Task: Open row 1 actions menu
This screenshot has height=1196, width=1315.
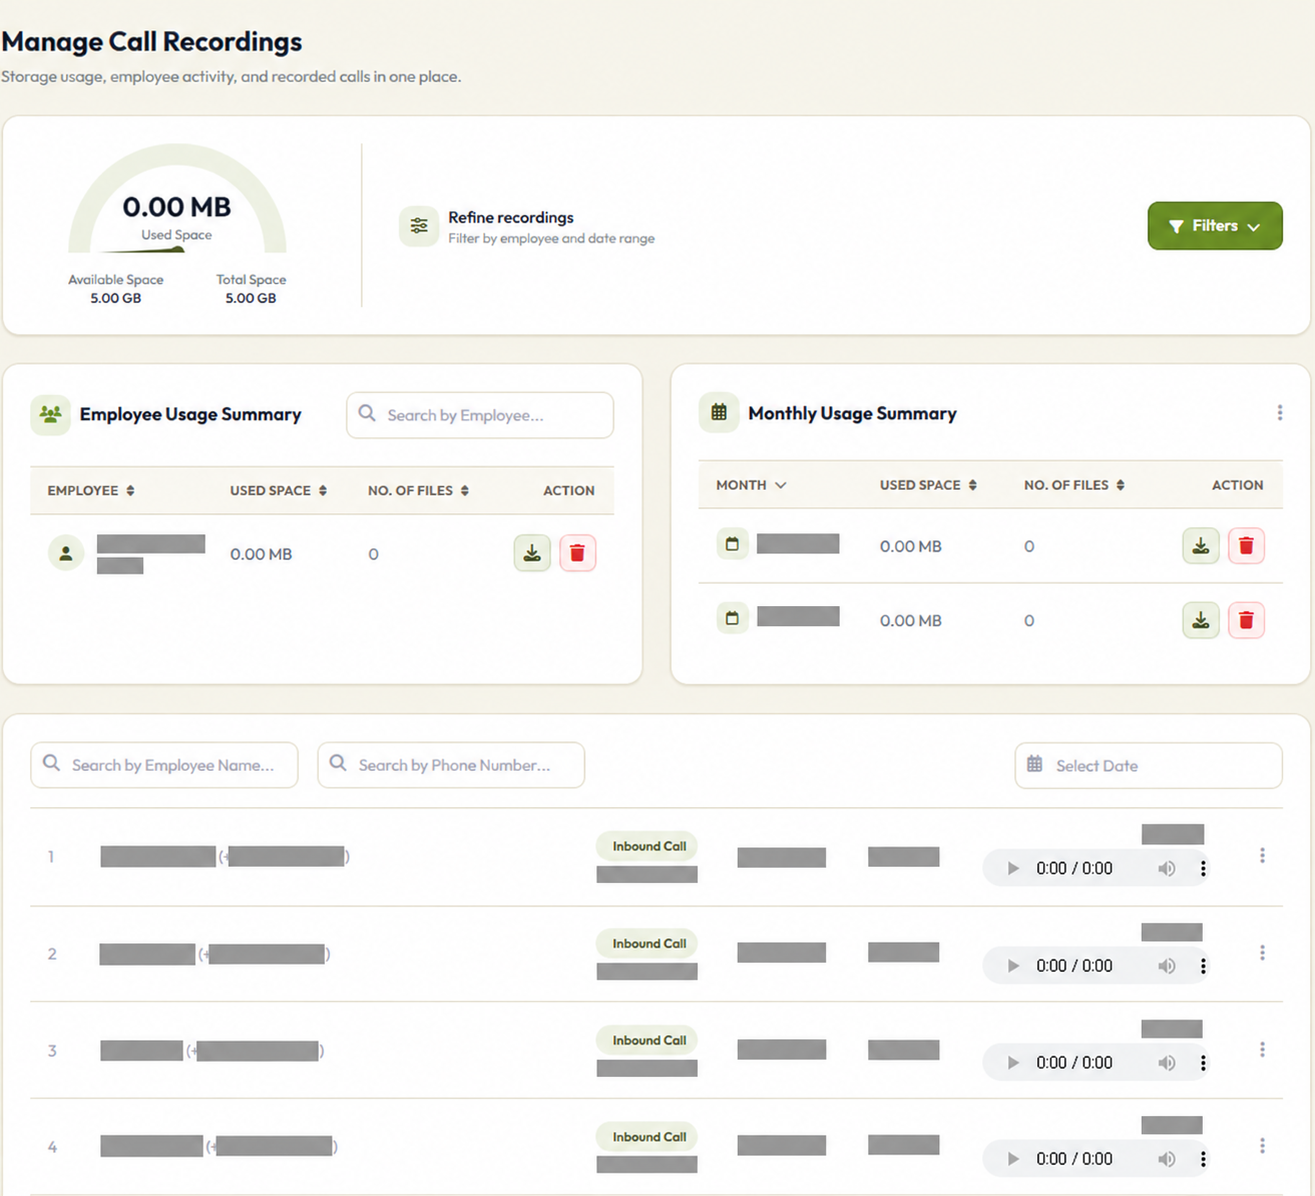Action: click(x=1262, y=856)
